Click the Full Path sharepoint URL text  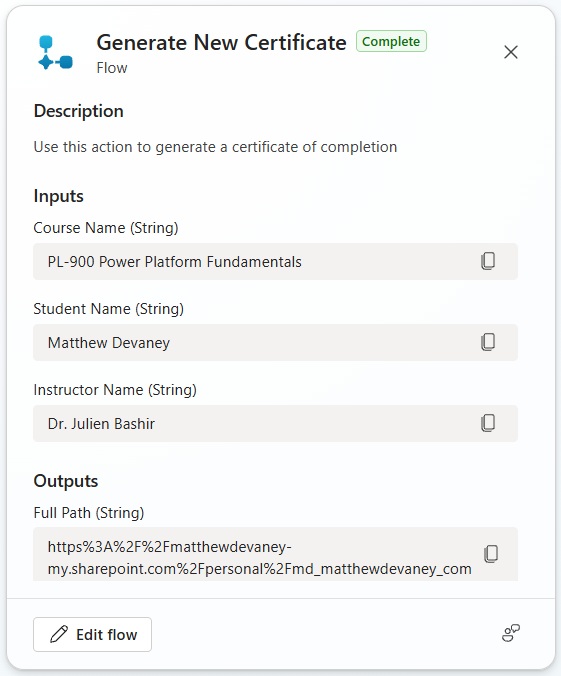[259, 558]
